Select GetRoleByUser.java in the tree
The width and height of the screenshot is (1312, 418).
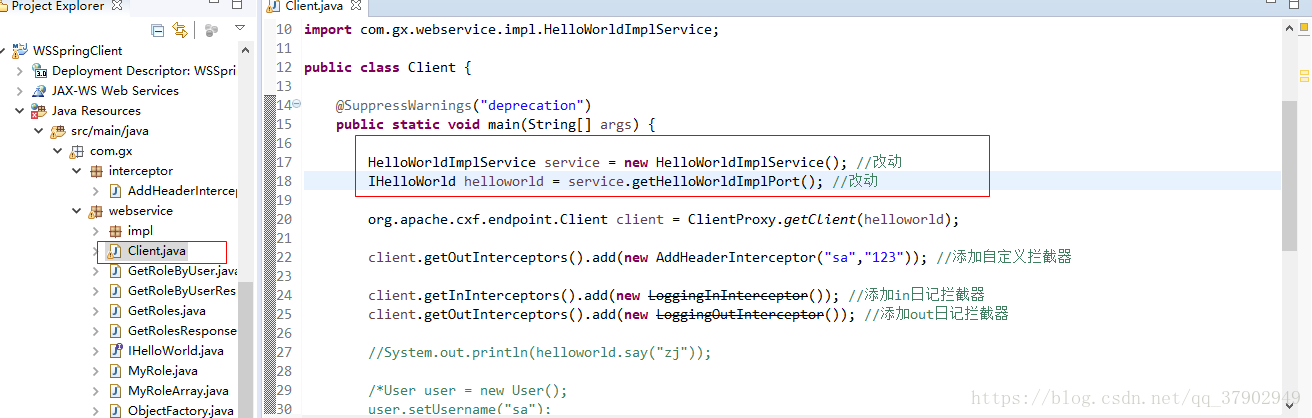click(x=182, y=271)
